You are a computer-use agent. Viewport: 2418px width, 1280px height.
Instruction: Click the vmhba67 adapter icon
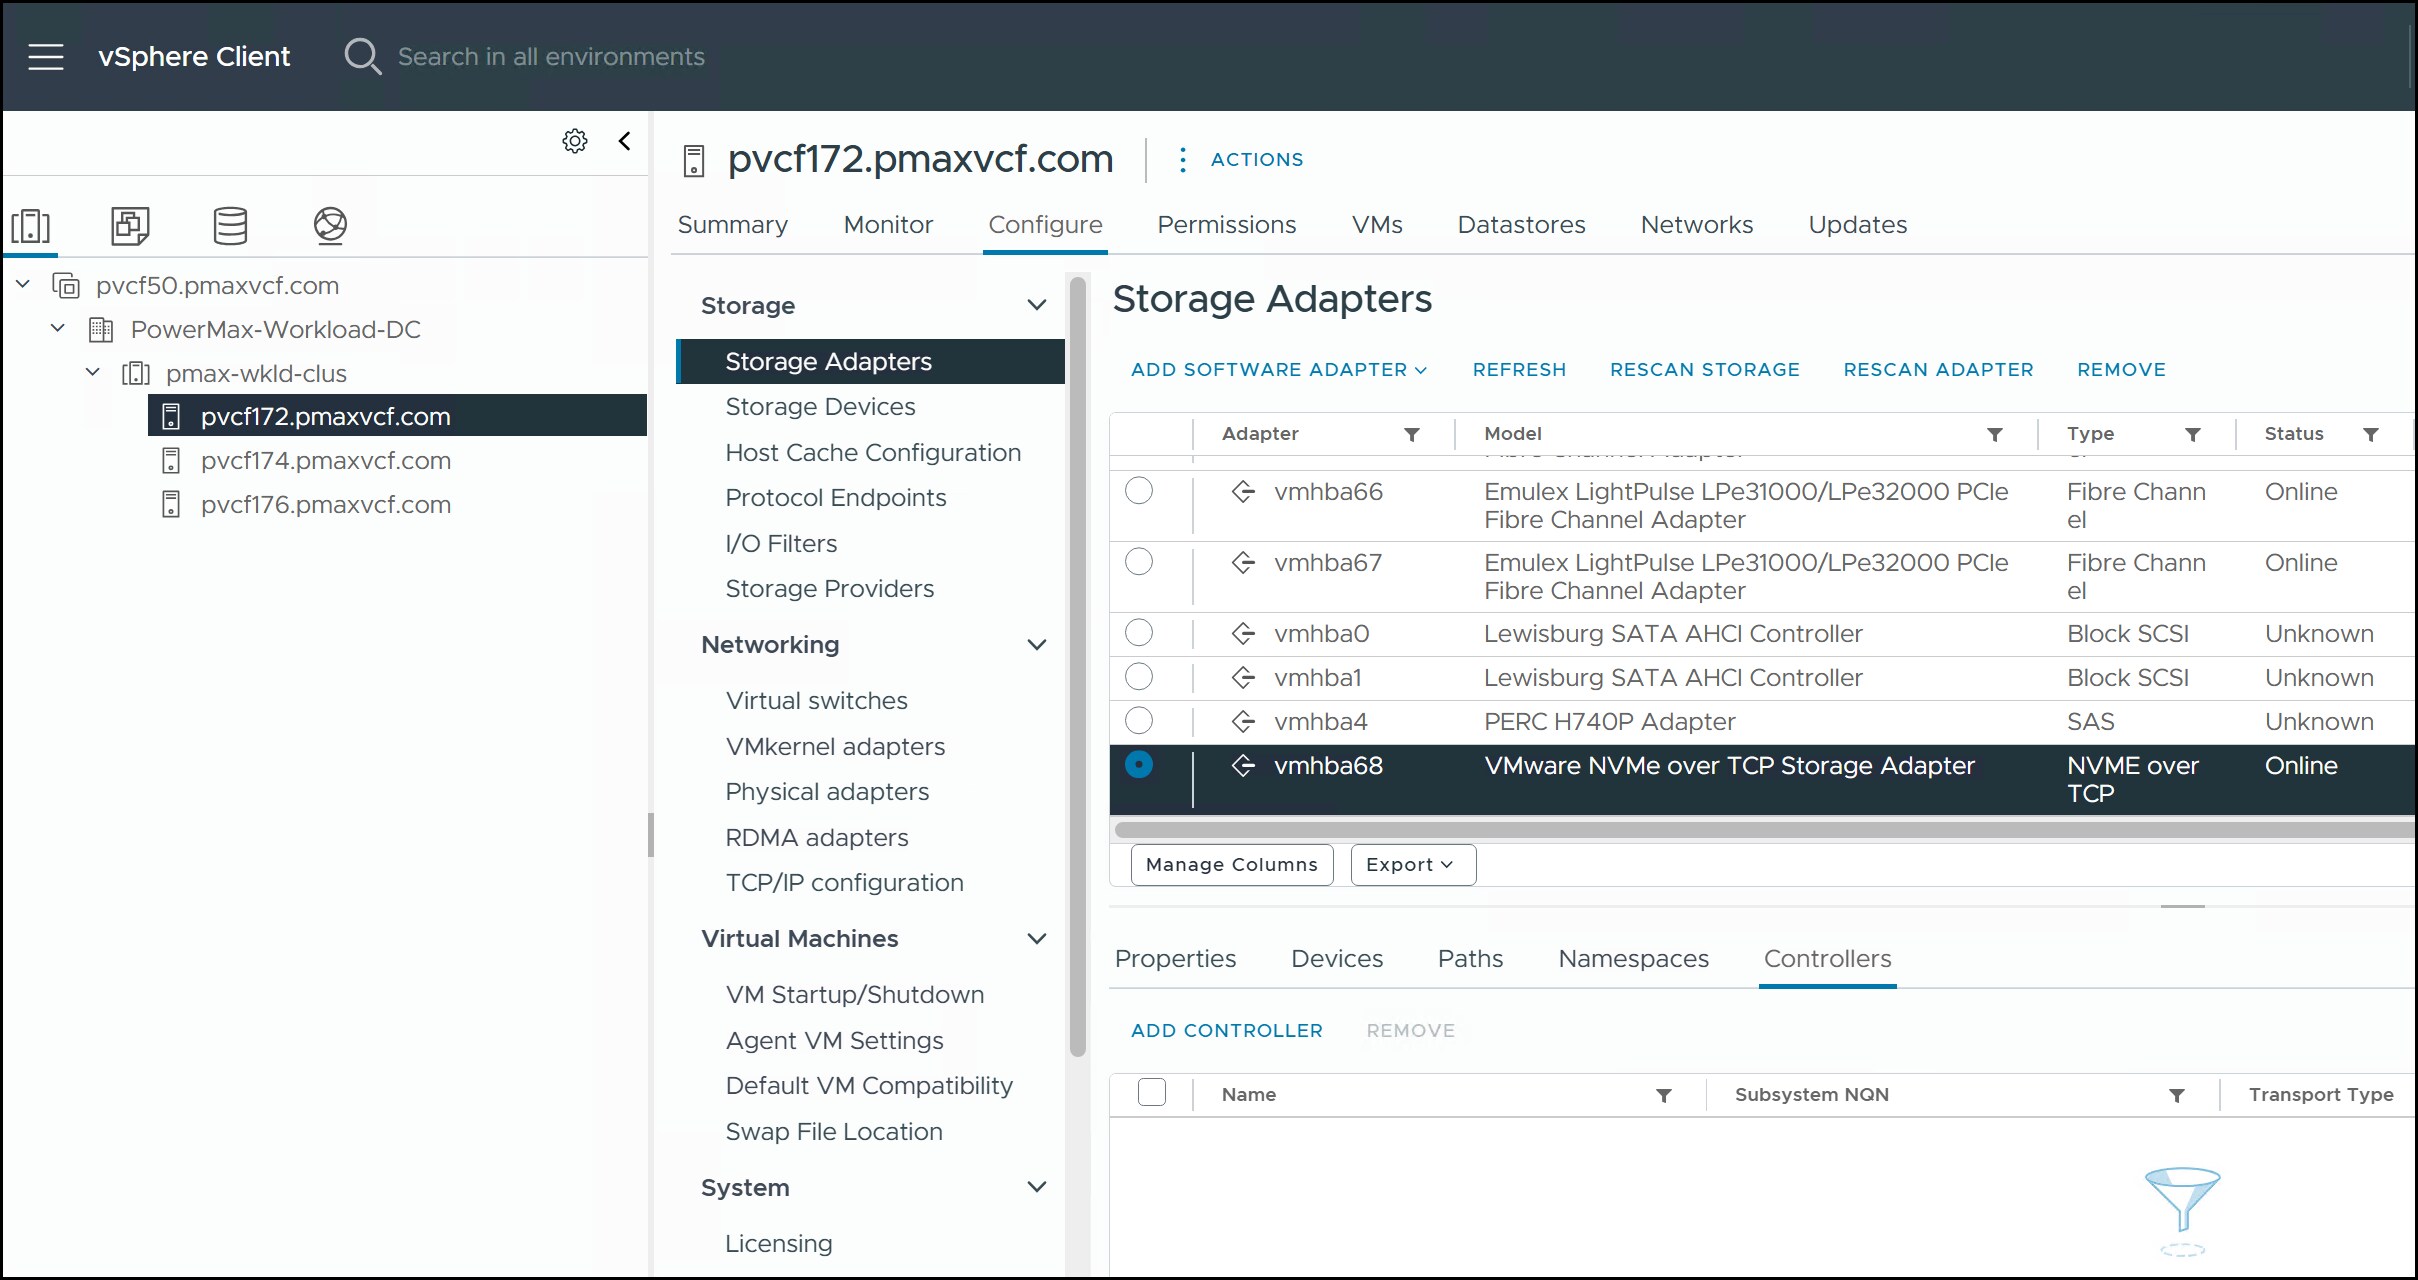[1243, 563]
